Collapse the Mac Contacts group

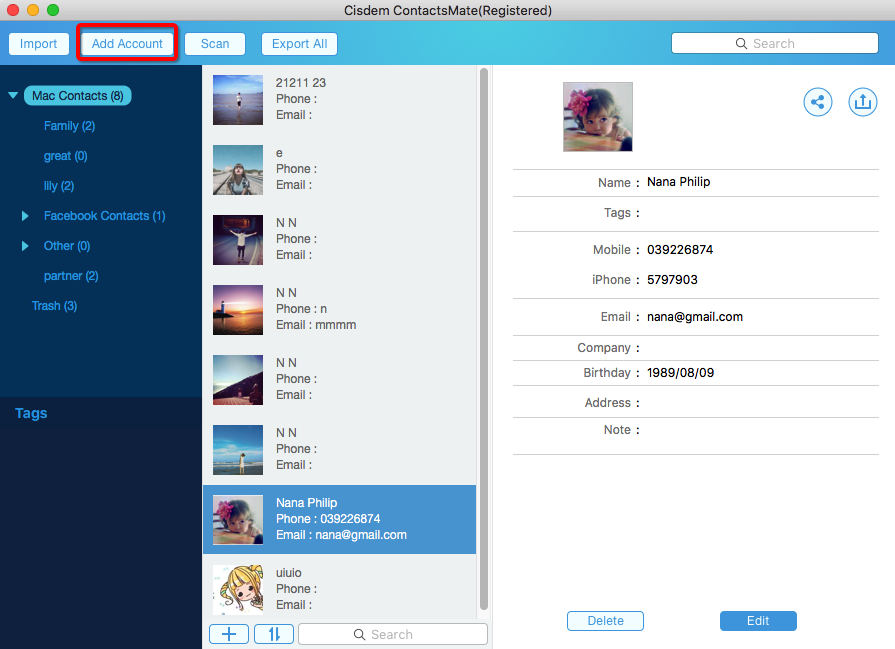coord(13,96)
